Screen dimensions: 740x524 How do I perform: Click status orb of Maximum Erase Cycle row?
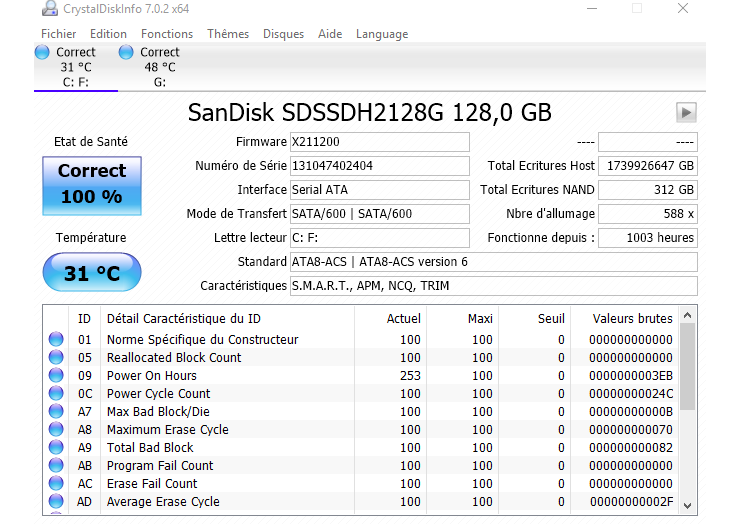click(x=56, y=429)
